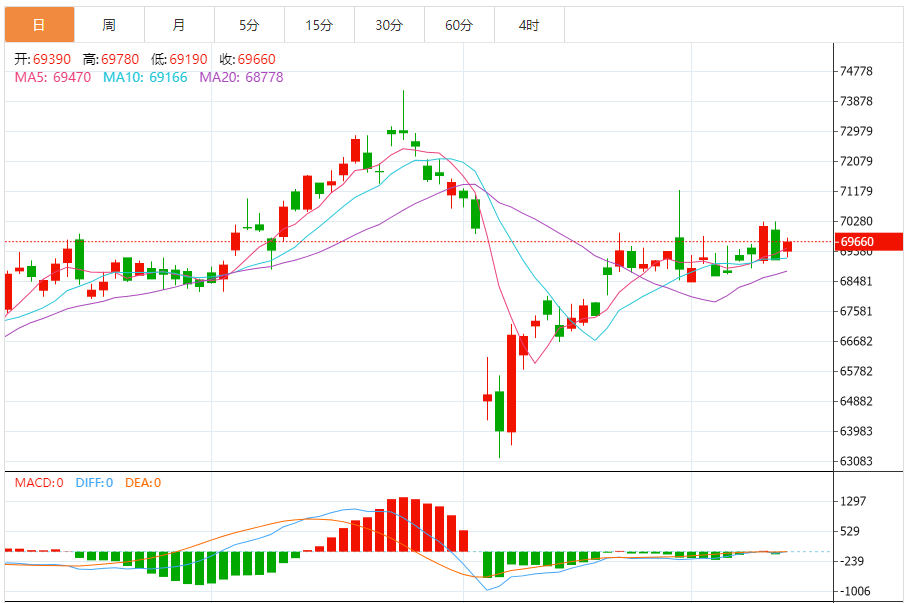909x603 pixels.
Task: Click the -1006 MACD axis label
Action: [x=855, y=591]
